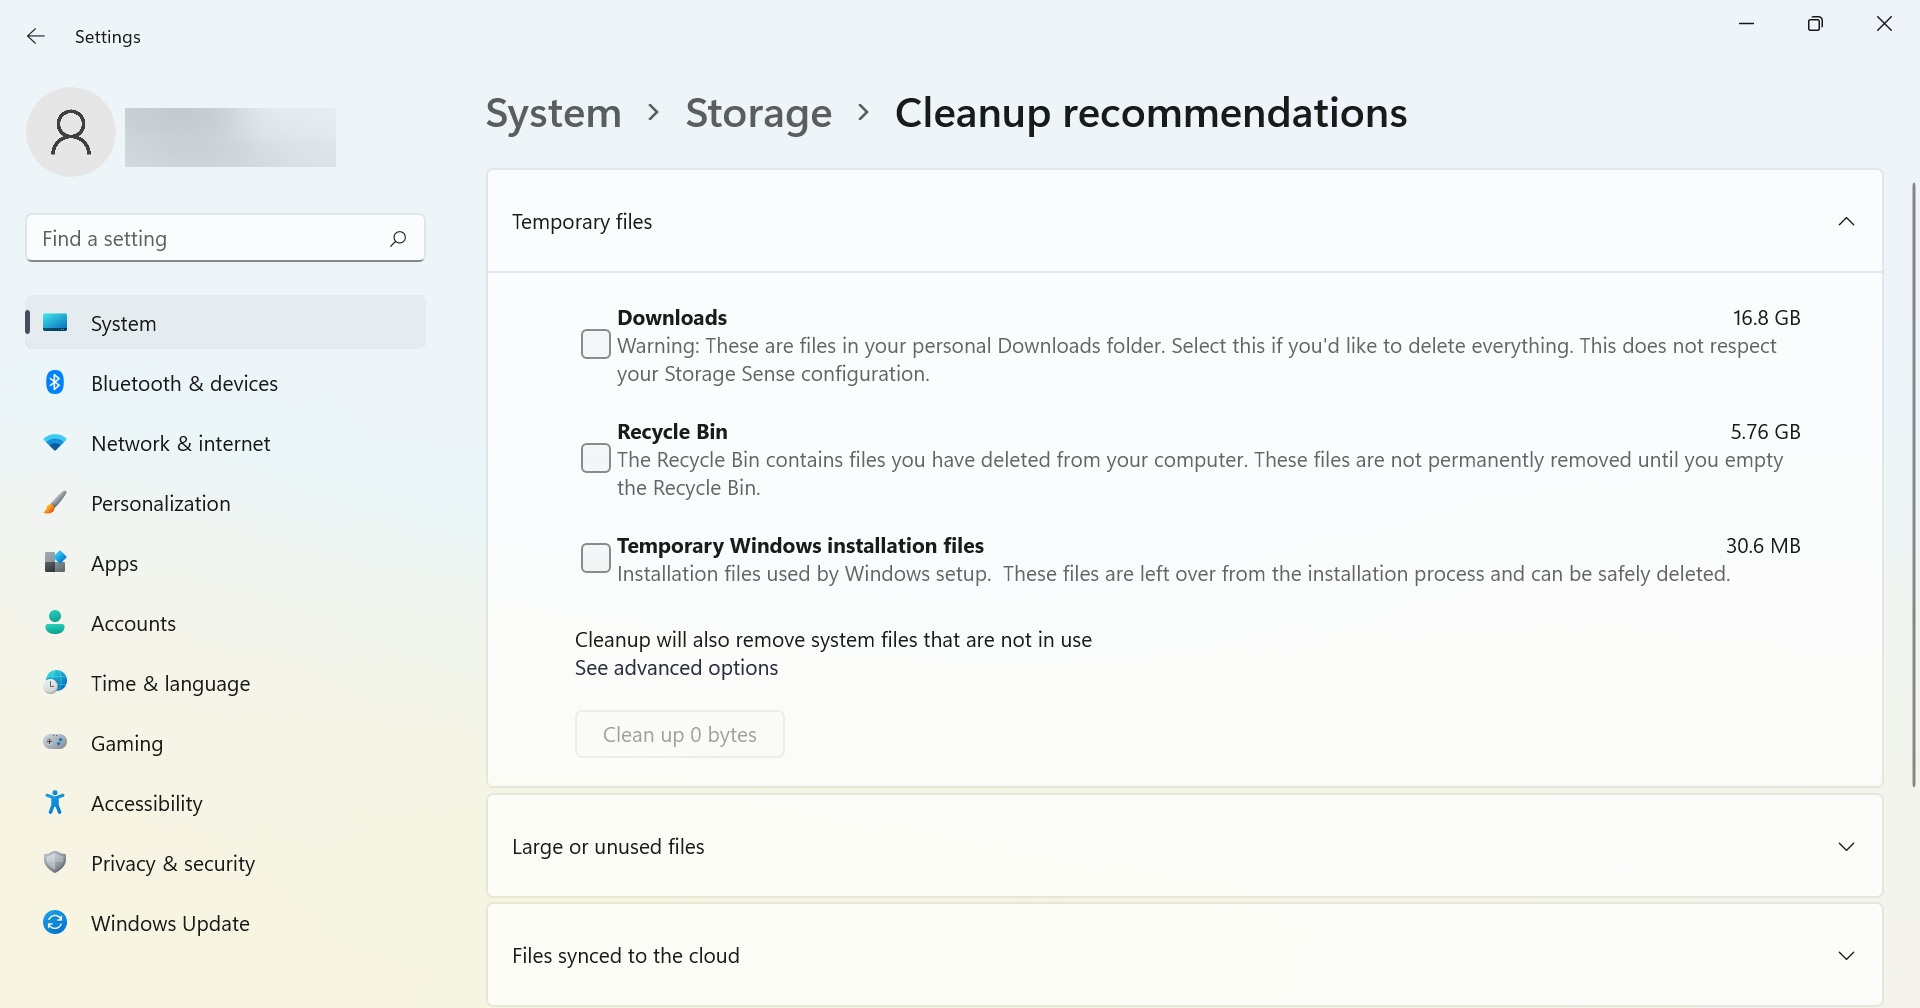Screen dimensions: 1920x1008
Task: Select Temporary Windows installation files checkbox
Action: point(596,558)
